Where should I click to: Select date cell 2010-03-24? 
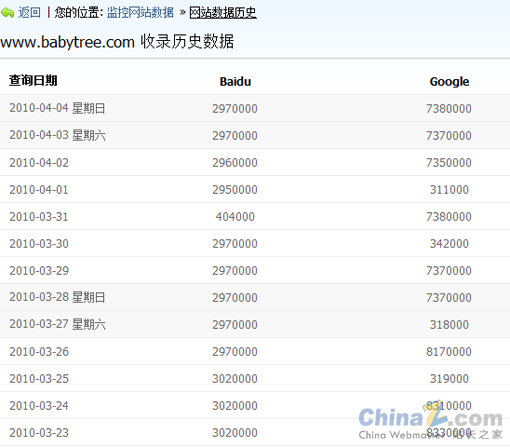(x=39, y=406)
